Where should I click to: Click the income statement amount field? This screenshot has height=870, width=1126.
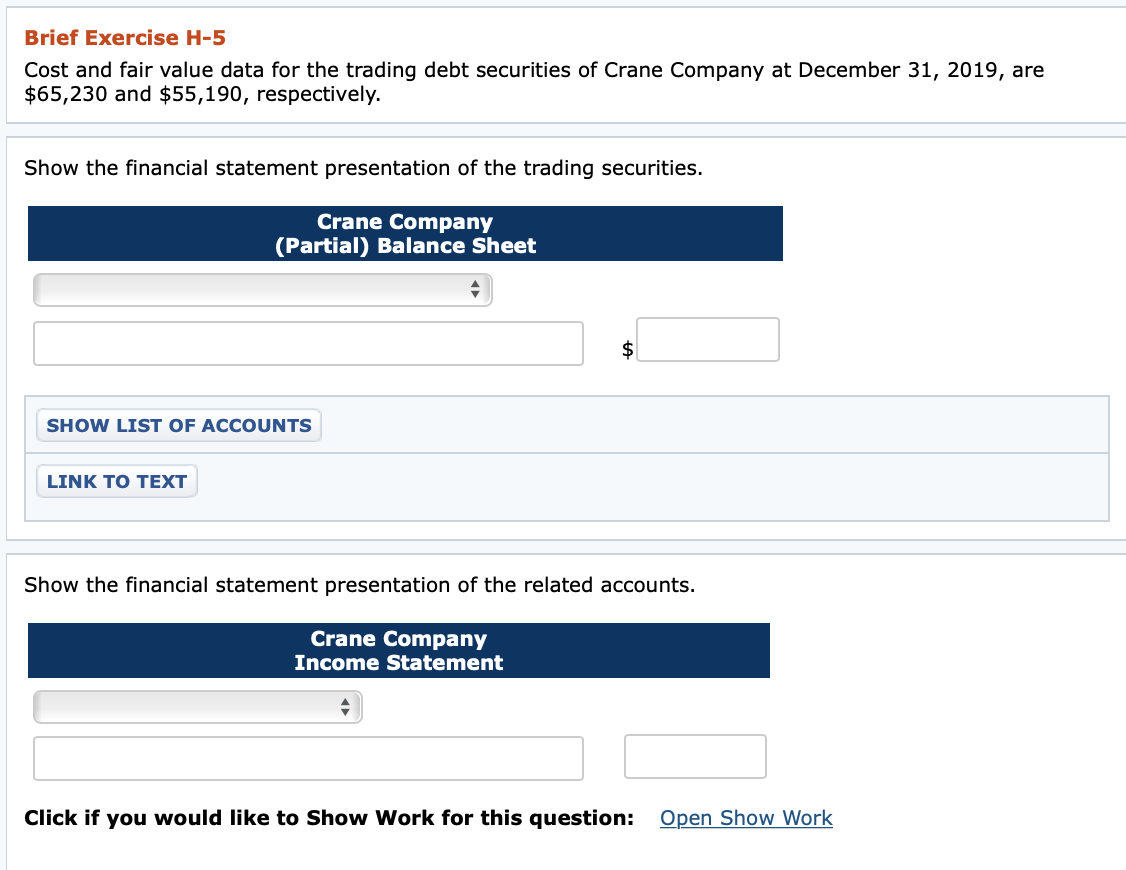pyautogui.click(x=694, y=756)
